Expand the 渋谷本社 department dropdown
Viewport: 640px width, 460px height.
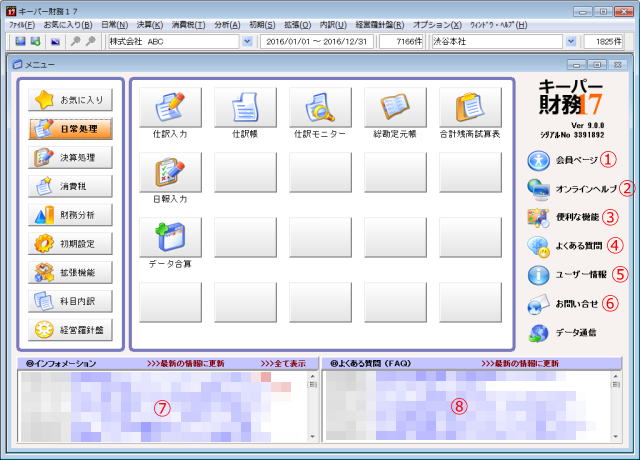[571, 42]
